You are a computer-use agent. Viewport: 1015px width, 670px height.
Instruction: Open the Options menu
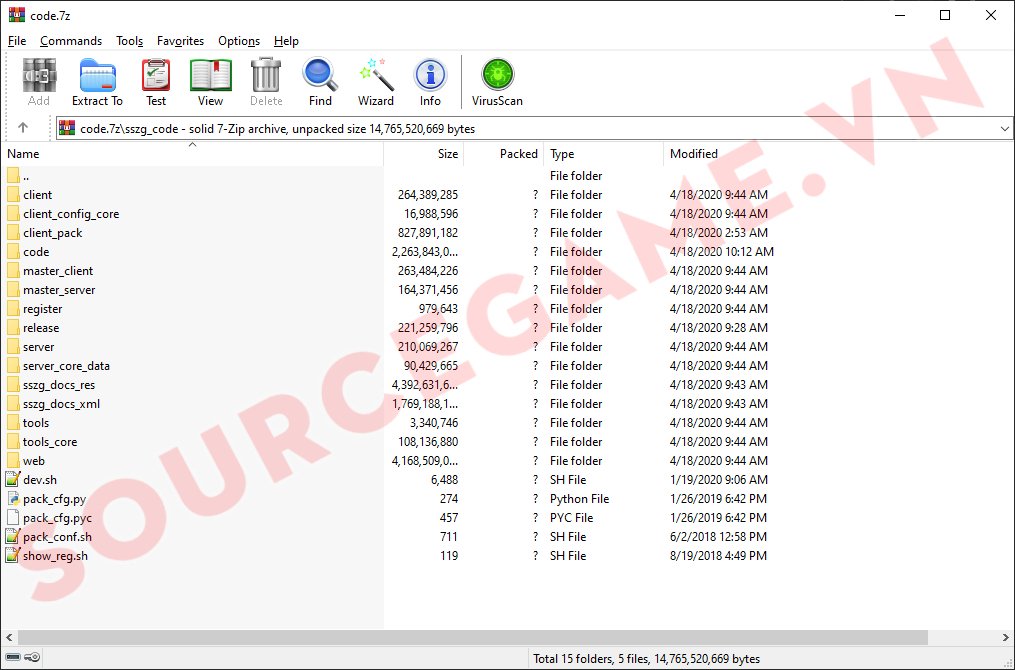(239, 41)
